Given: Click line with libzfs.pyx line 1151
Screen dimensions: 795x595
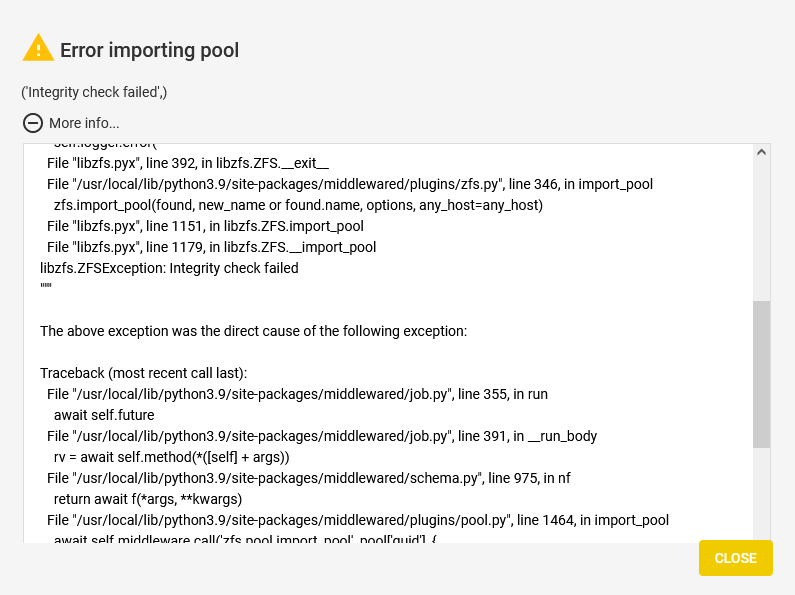Looking at the screenshot, I should [x=205, y=226].
